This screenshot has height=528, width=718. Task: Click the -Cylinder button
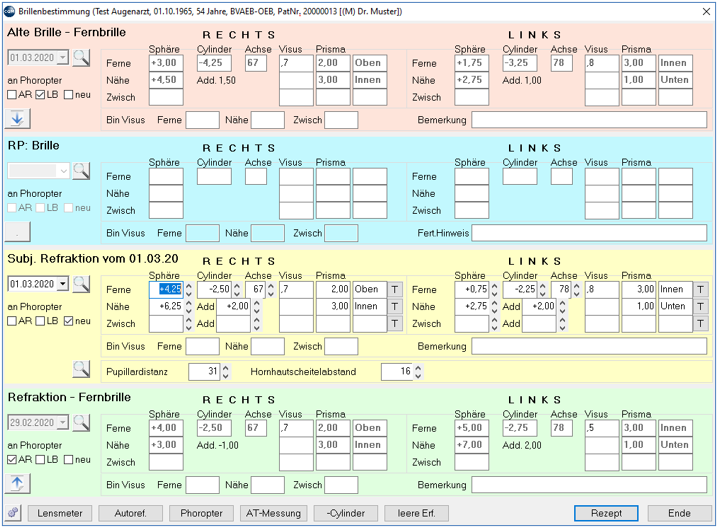pyautogui.click(x=346, y=513)
